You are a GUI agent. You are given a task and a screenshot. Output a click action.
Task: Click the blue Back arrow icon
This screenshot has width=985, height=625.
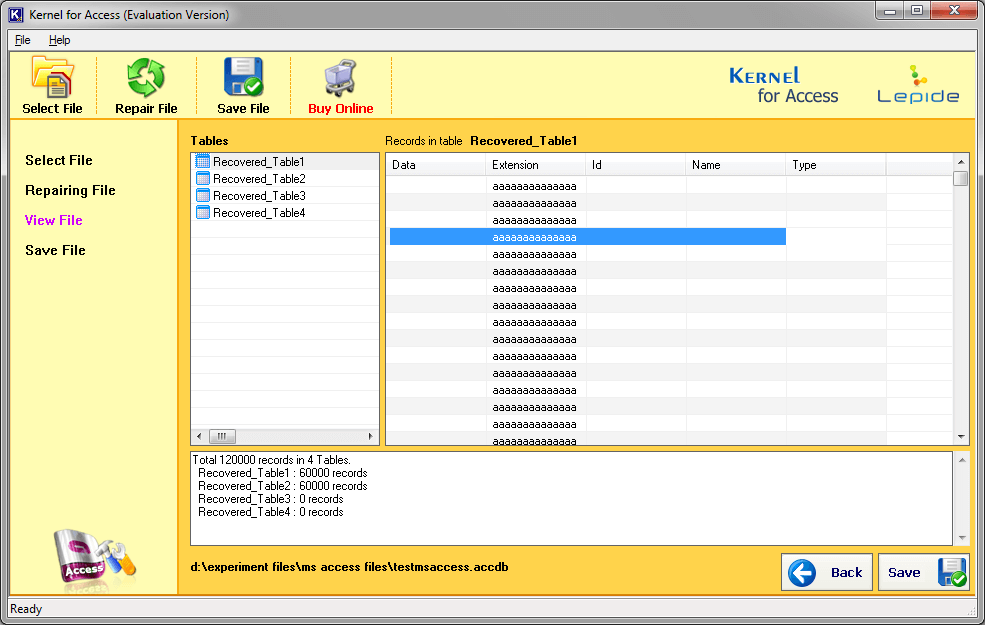802,572
